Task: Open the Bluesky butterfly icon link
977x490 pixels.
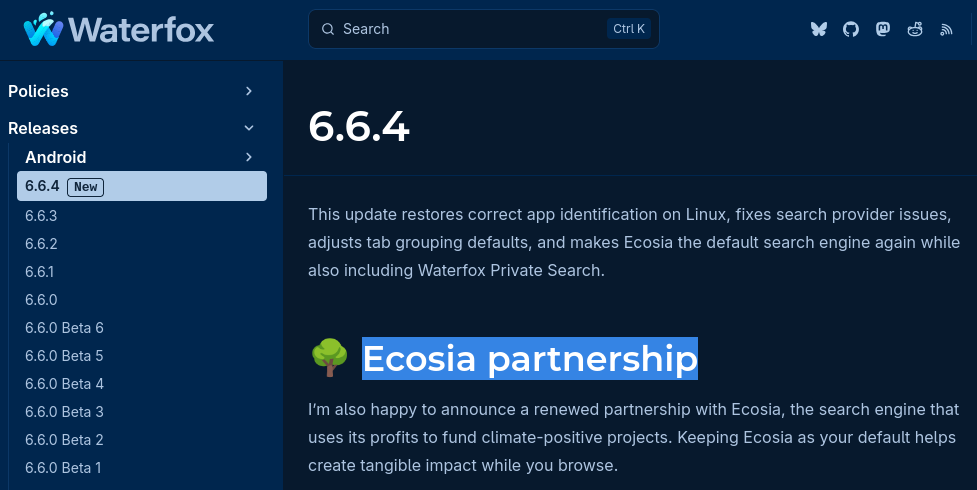Action: point(819,29)
